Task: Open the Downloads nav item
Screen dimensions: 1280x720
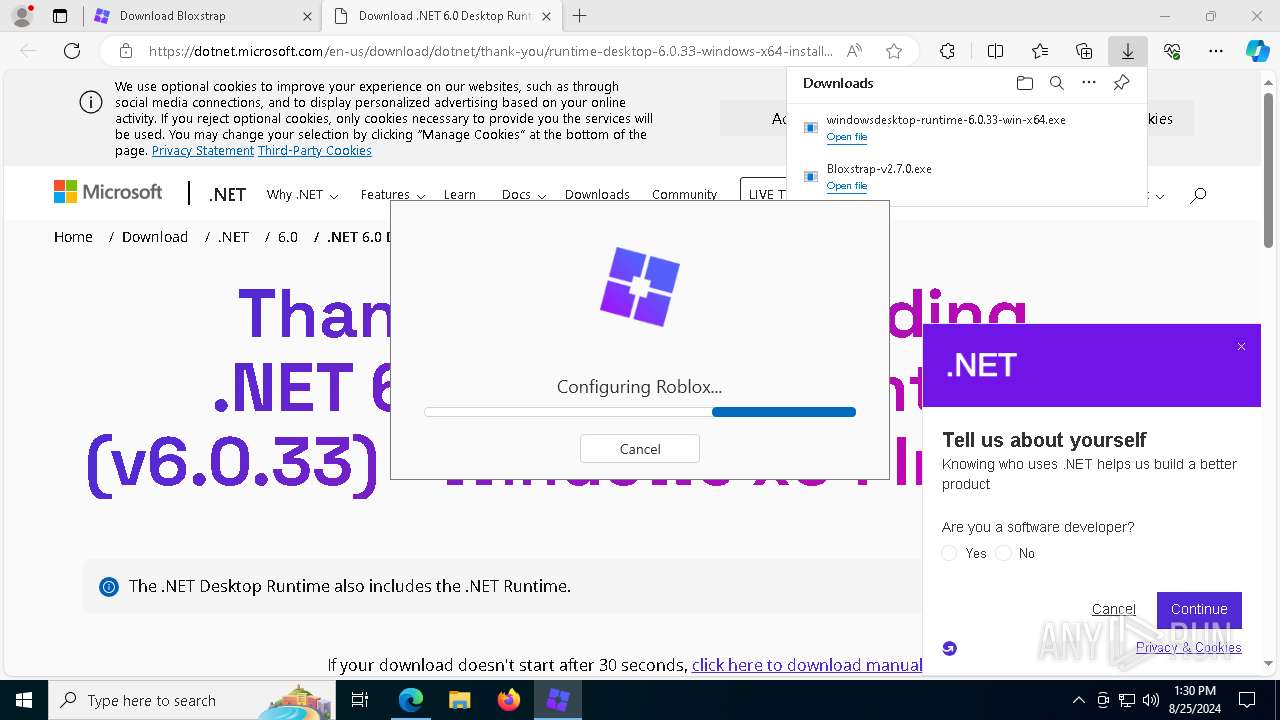Action: [x=597, y=195]
